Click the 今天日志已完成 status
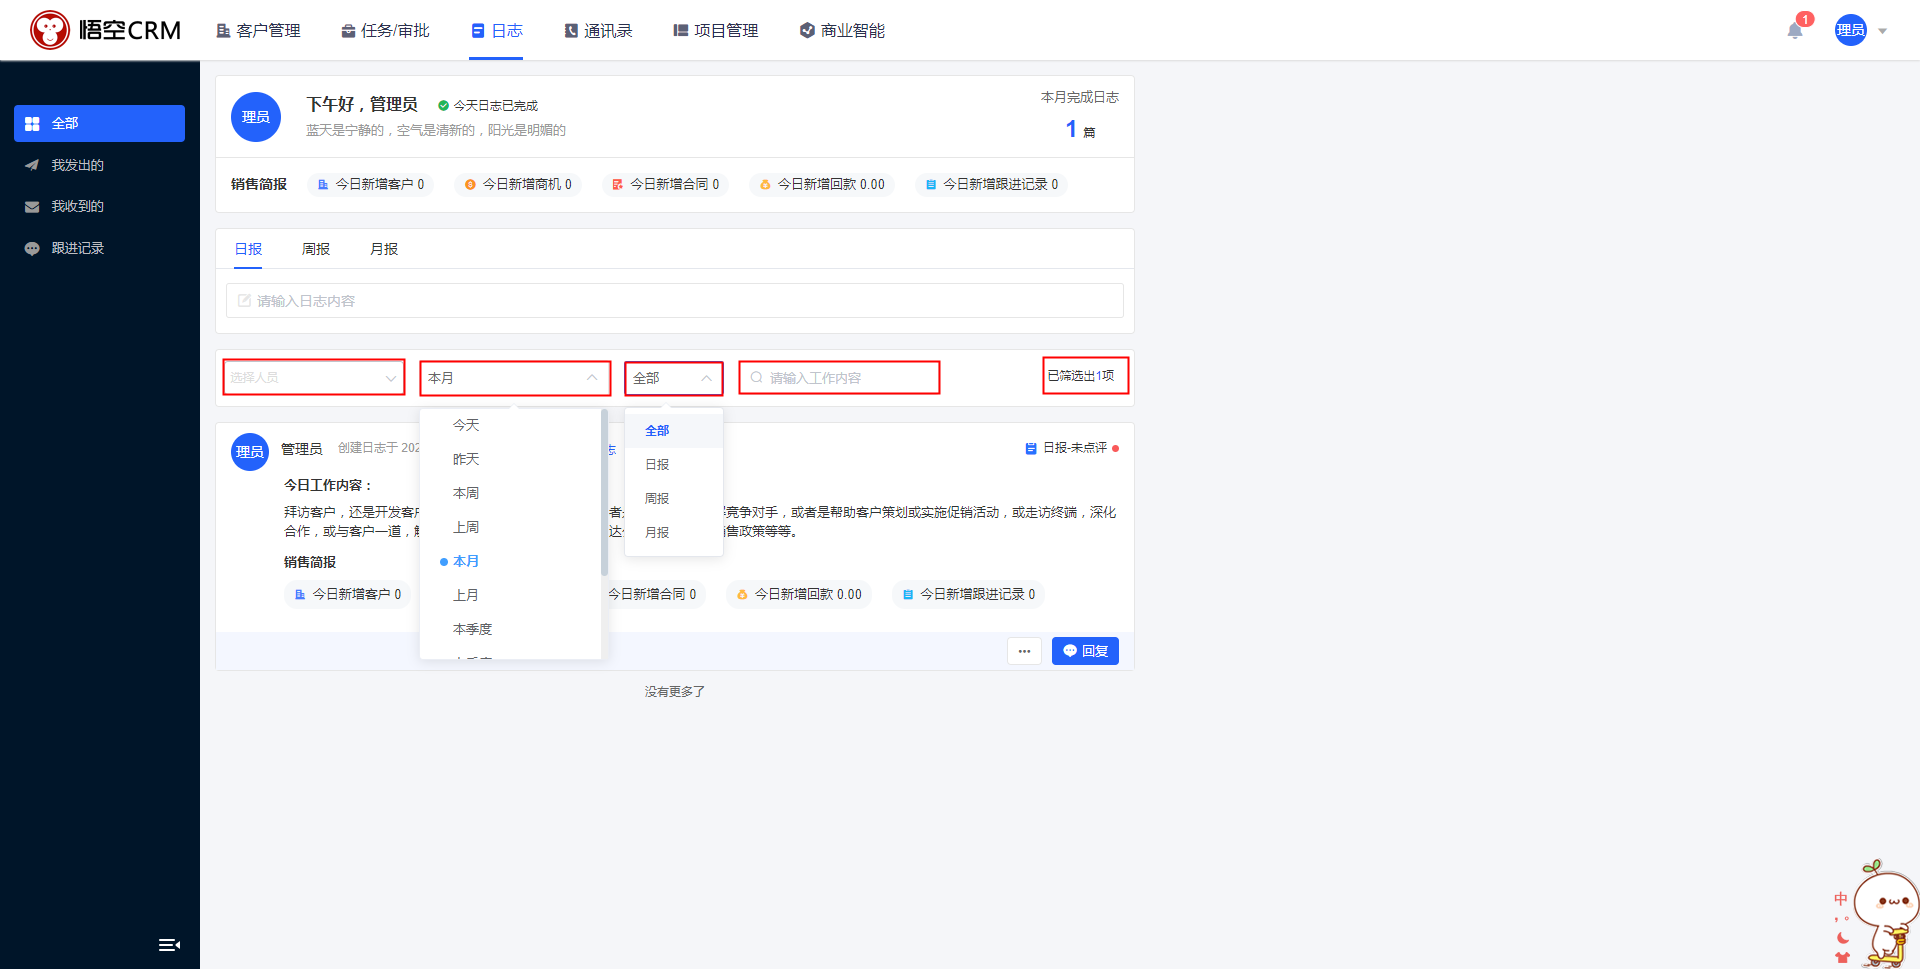 [488, 105]
